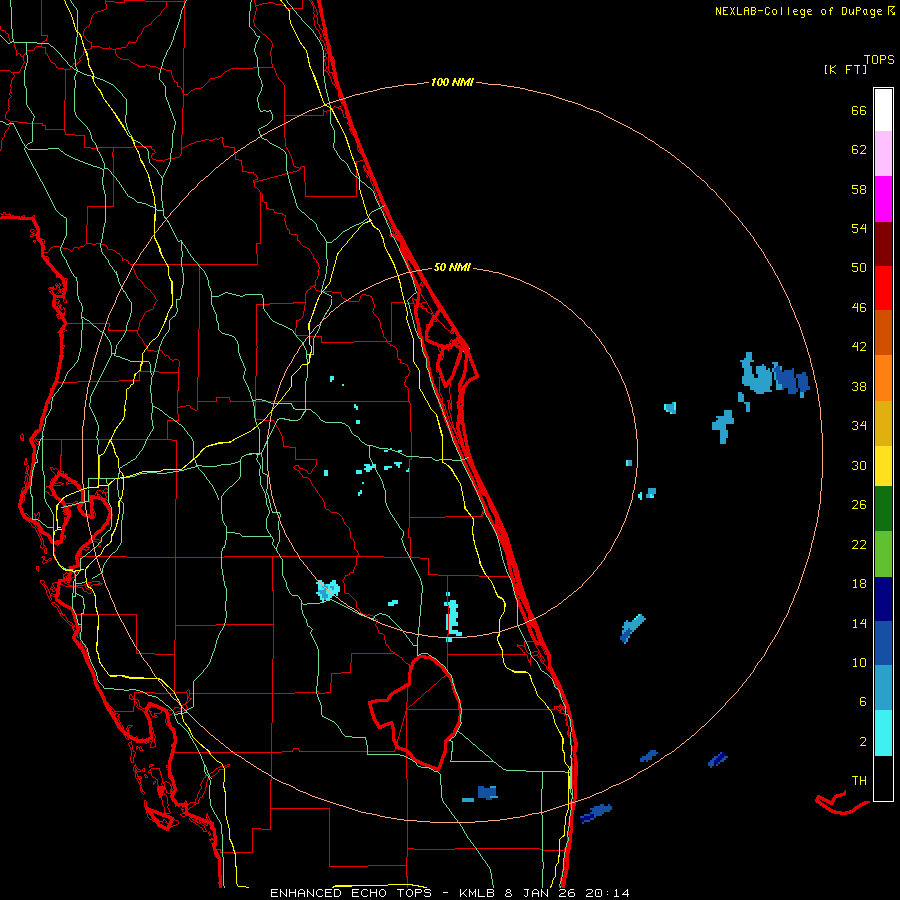Click the cyan 2 kft legend swatch
The height and width of the screenshot is (900, 900).
tap(883, 733)
